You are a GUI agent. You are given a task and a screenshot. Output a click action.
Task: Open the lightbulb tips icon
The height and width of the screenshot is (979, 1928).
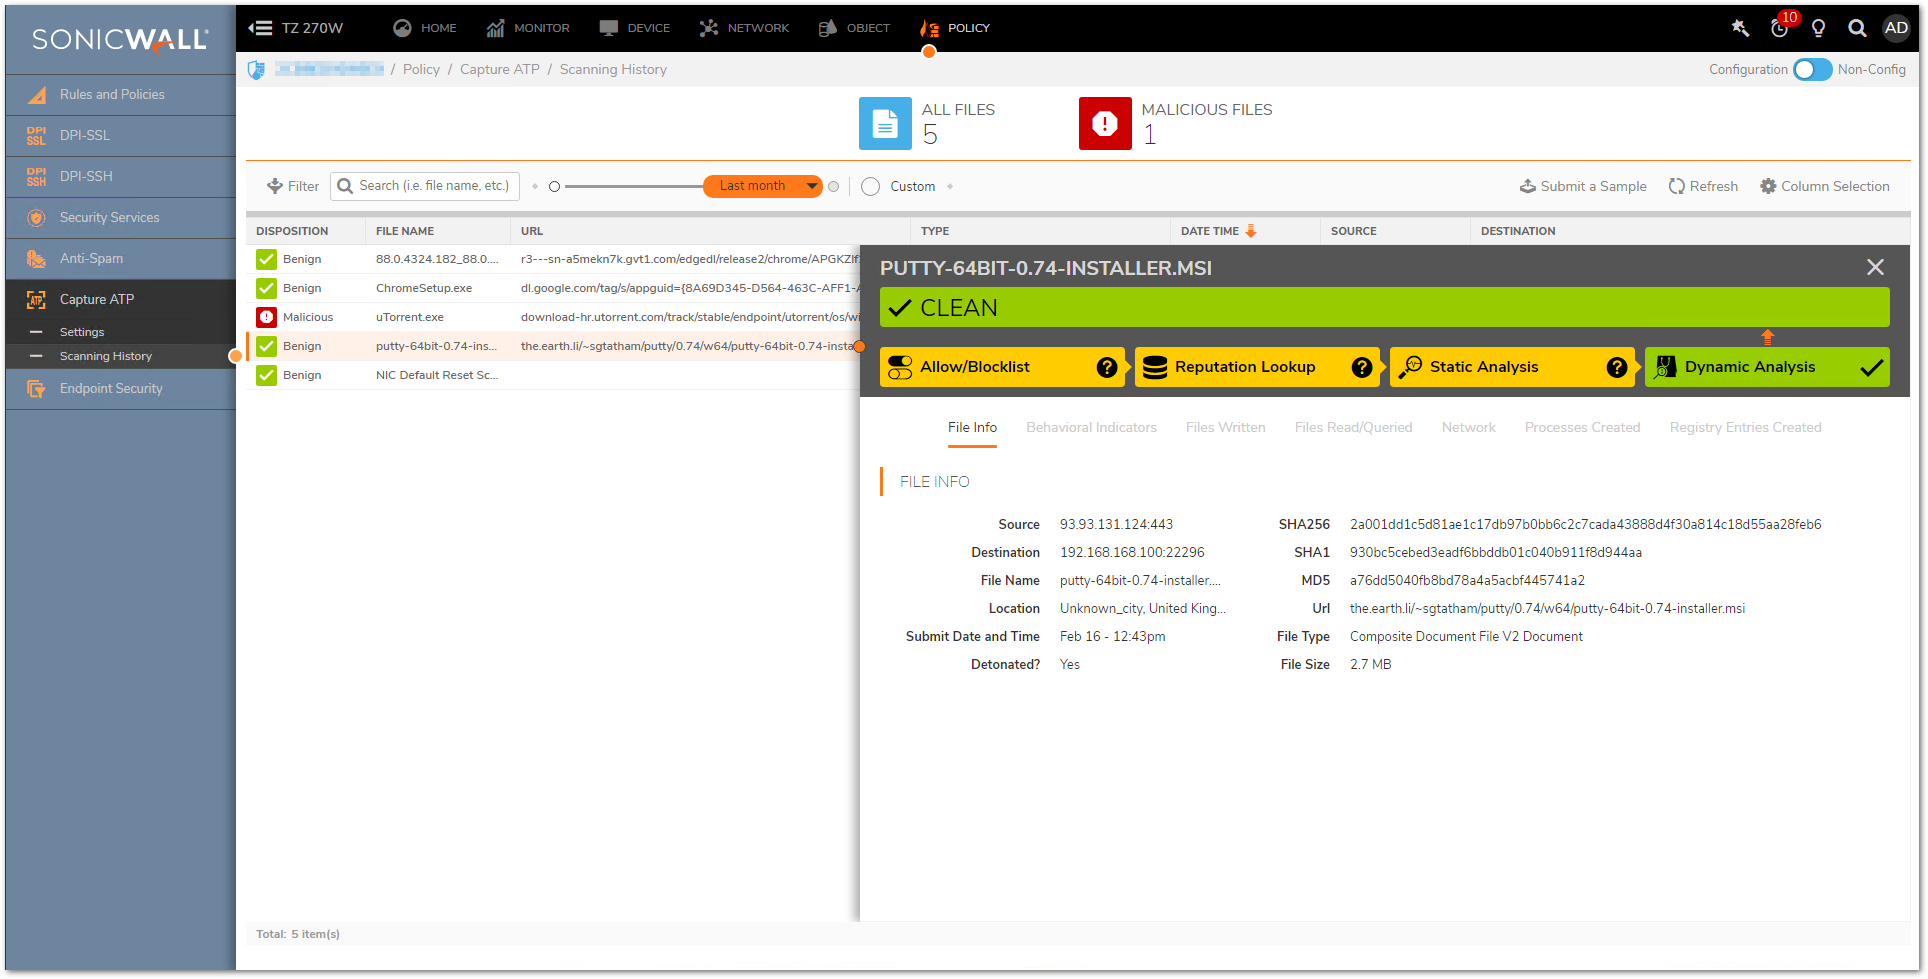click(x=1818, y=28)
